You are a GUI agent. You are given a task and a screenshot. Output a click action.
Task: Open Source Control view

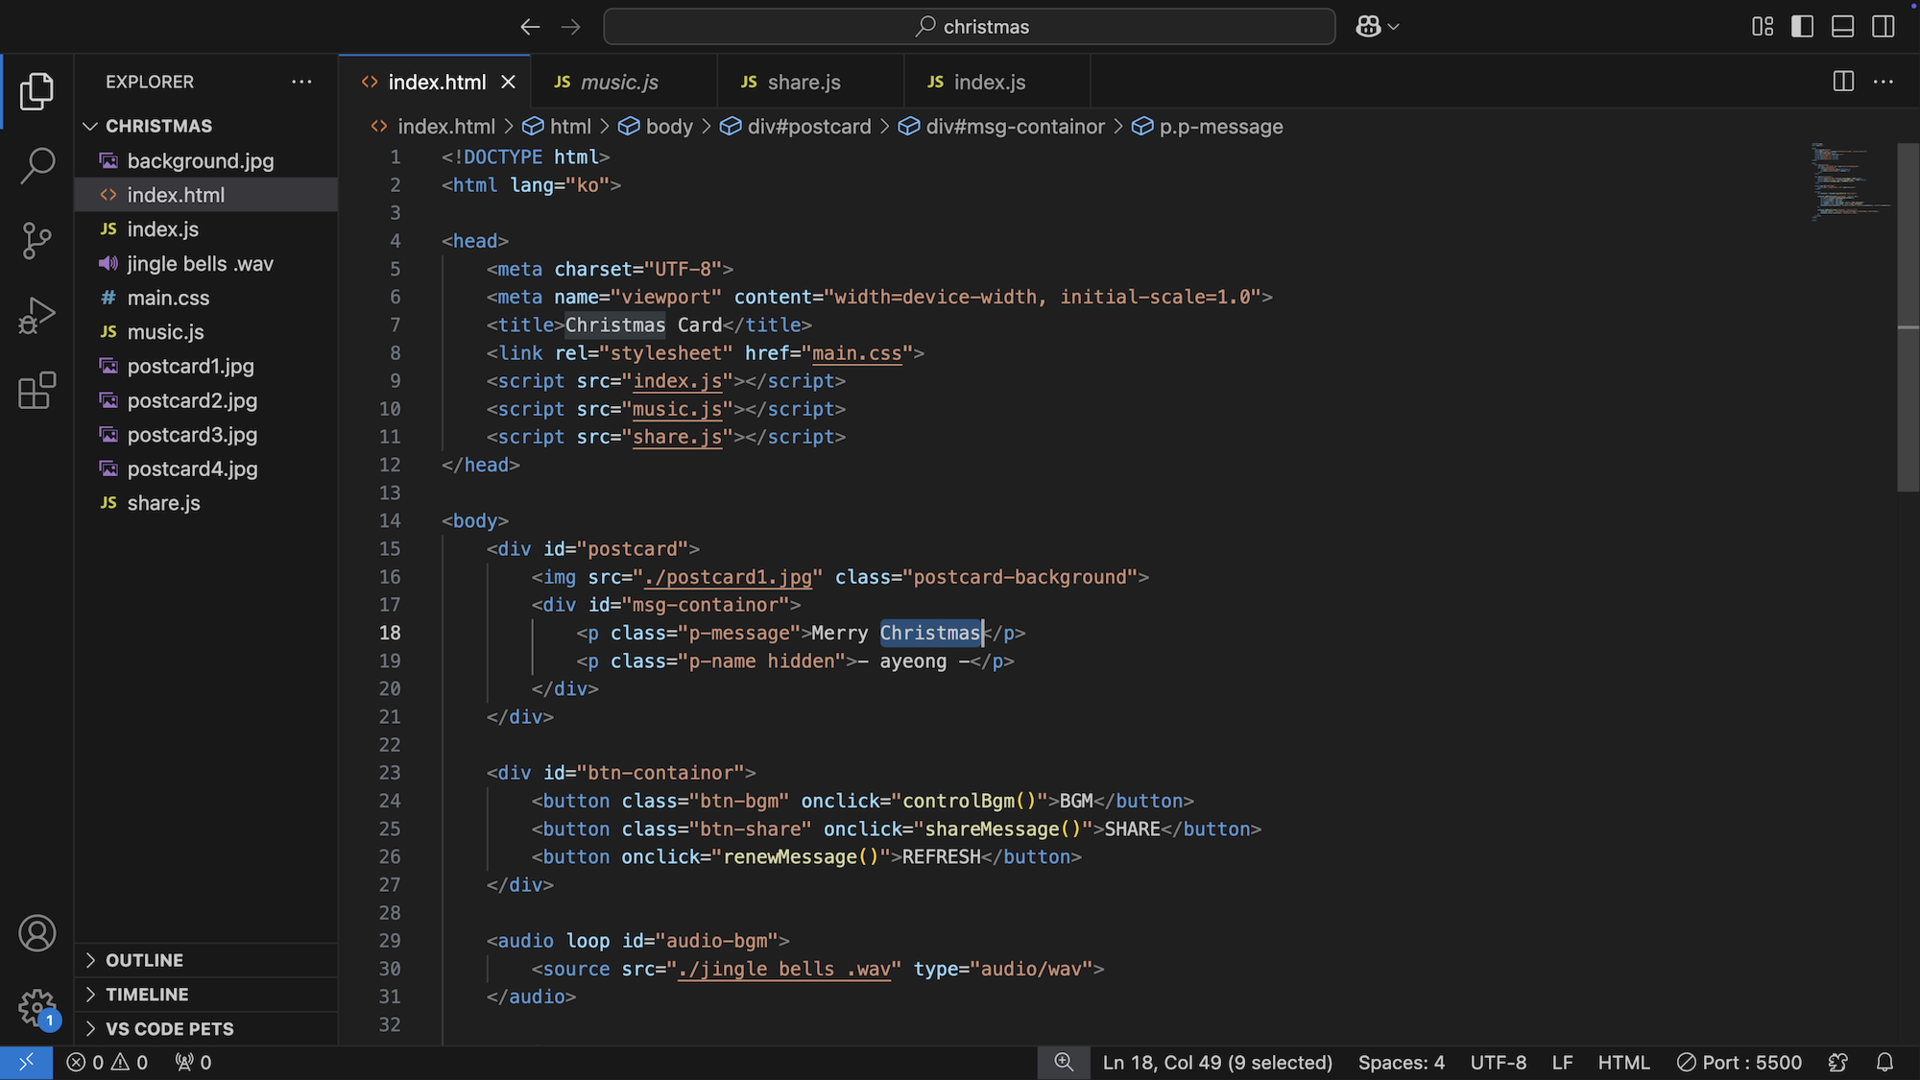[x=37, y=241]
